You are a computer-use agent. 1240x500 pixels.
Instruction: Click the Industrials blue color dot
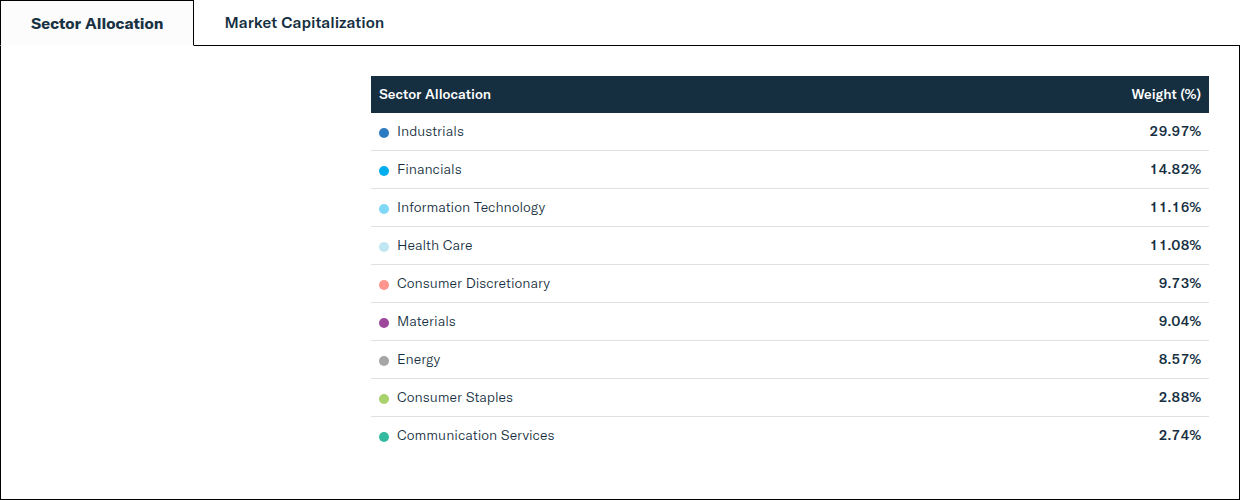coord(384,133)
